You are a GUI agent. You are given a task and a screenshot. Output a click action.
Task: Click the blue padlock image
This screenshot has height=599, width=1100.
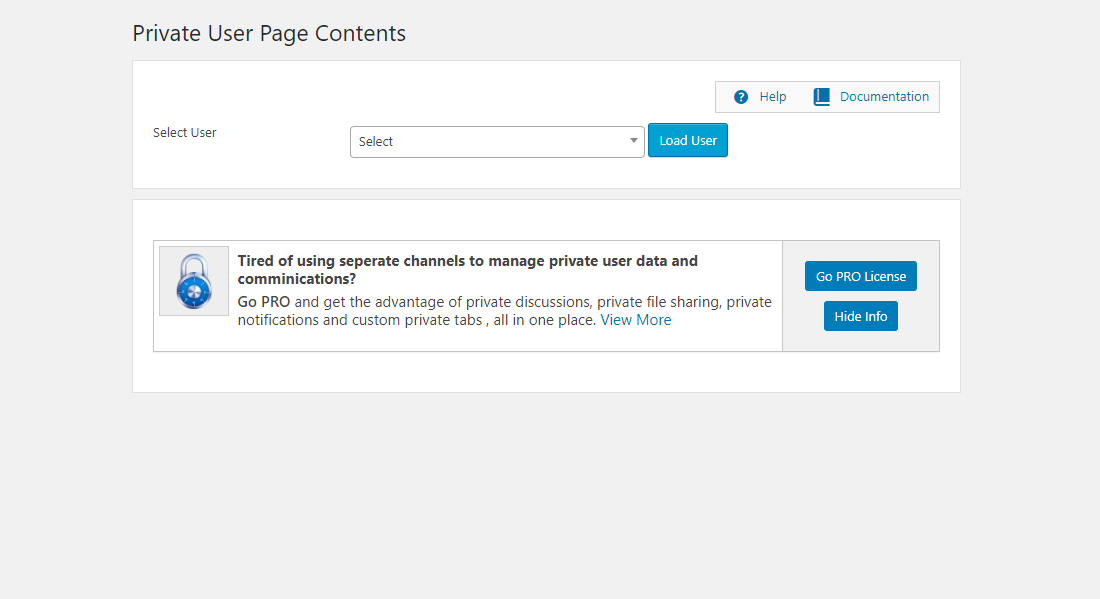tap(194, 281)
